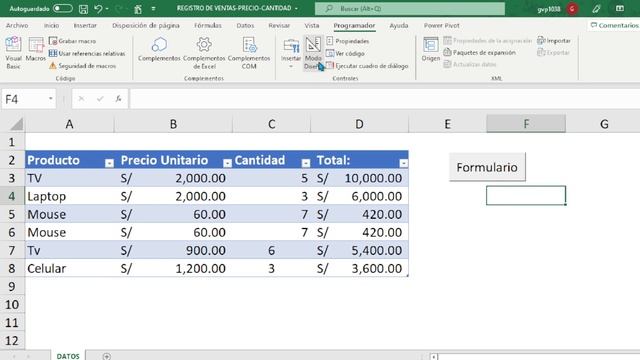Open the file name title dropdown

(x=296, y=9)
